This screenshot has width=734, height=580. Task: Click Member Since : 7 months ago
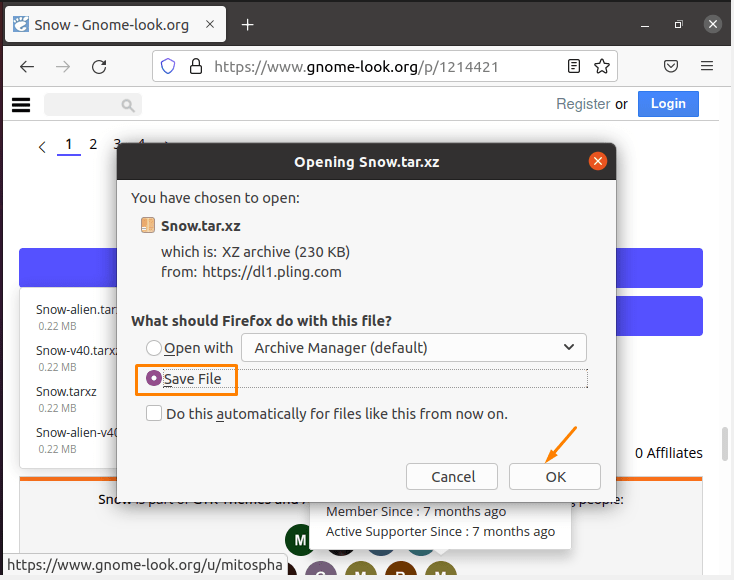tap(416, 512)
